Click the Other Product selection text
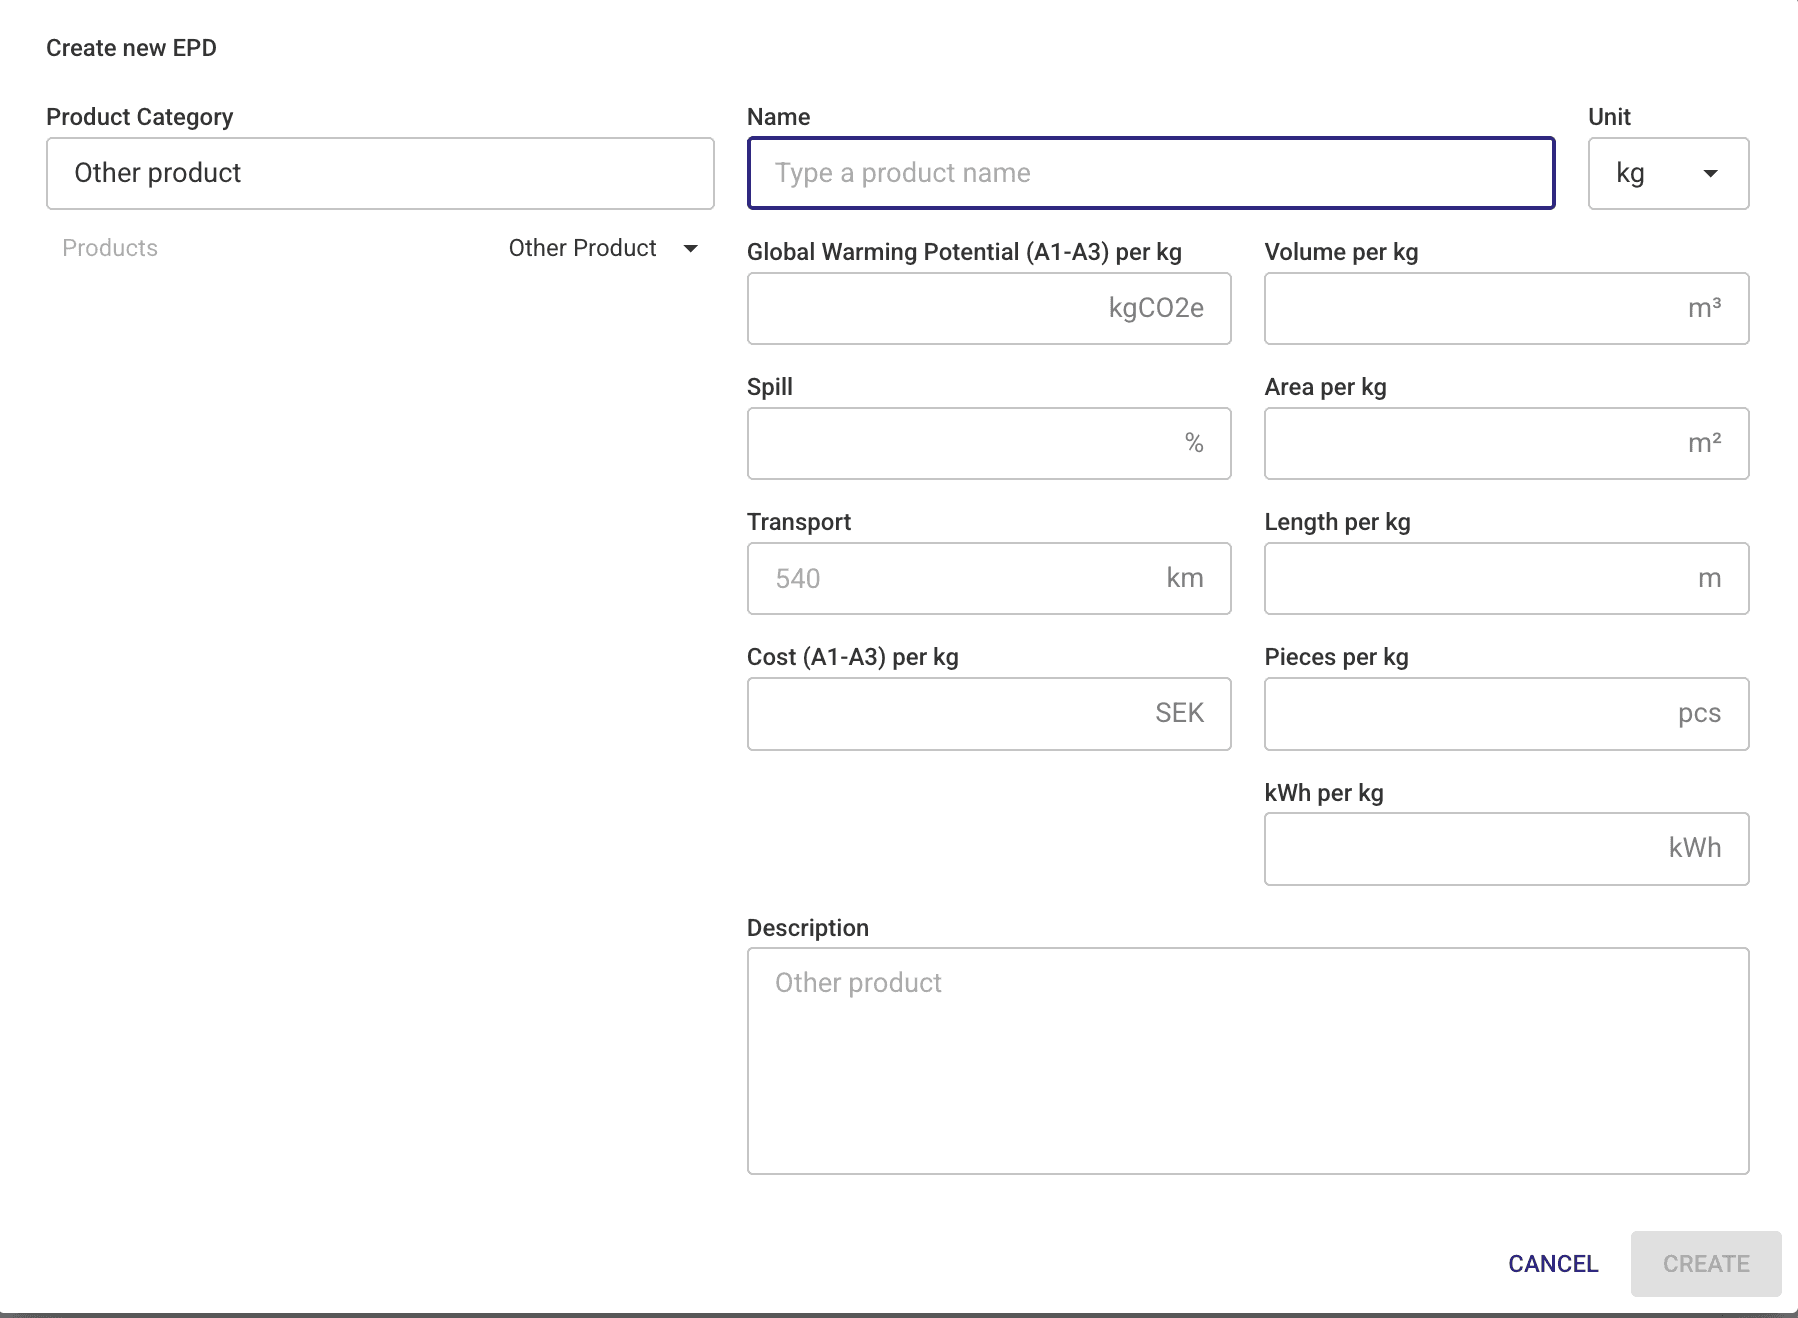 point(582,248)
